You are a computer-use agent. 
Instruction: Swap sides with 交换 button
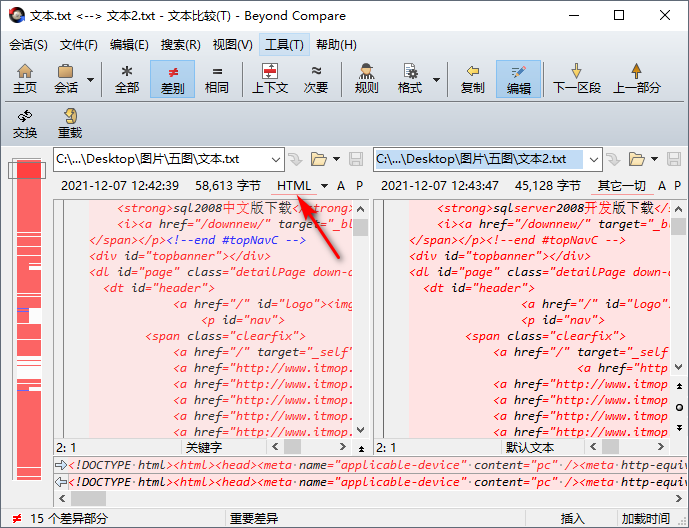(25, 124)
